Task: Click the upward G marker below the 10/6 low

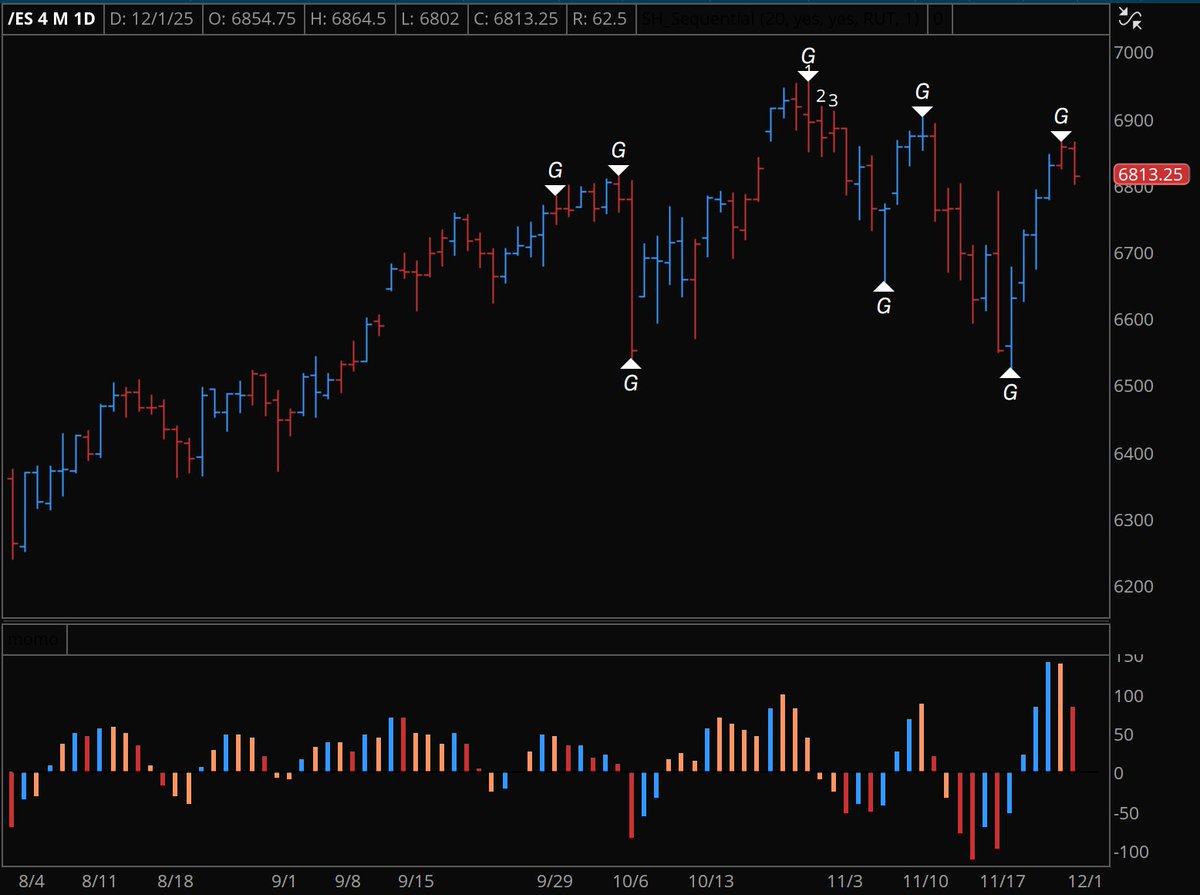Action: click(630, 374)
